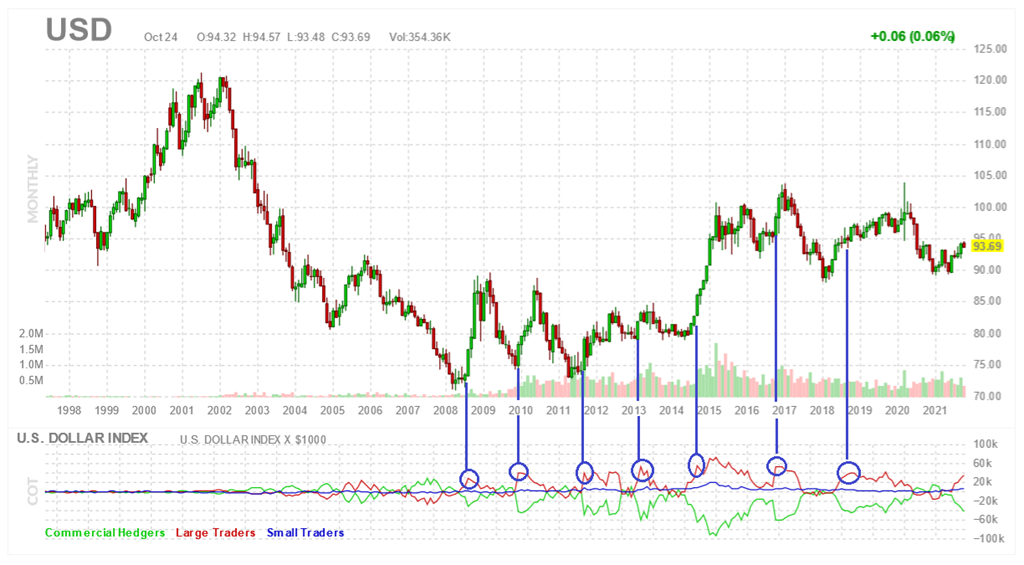
Task: Click the Oct 24 date label
Action: (160, 37)
